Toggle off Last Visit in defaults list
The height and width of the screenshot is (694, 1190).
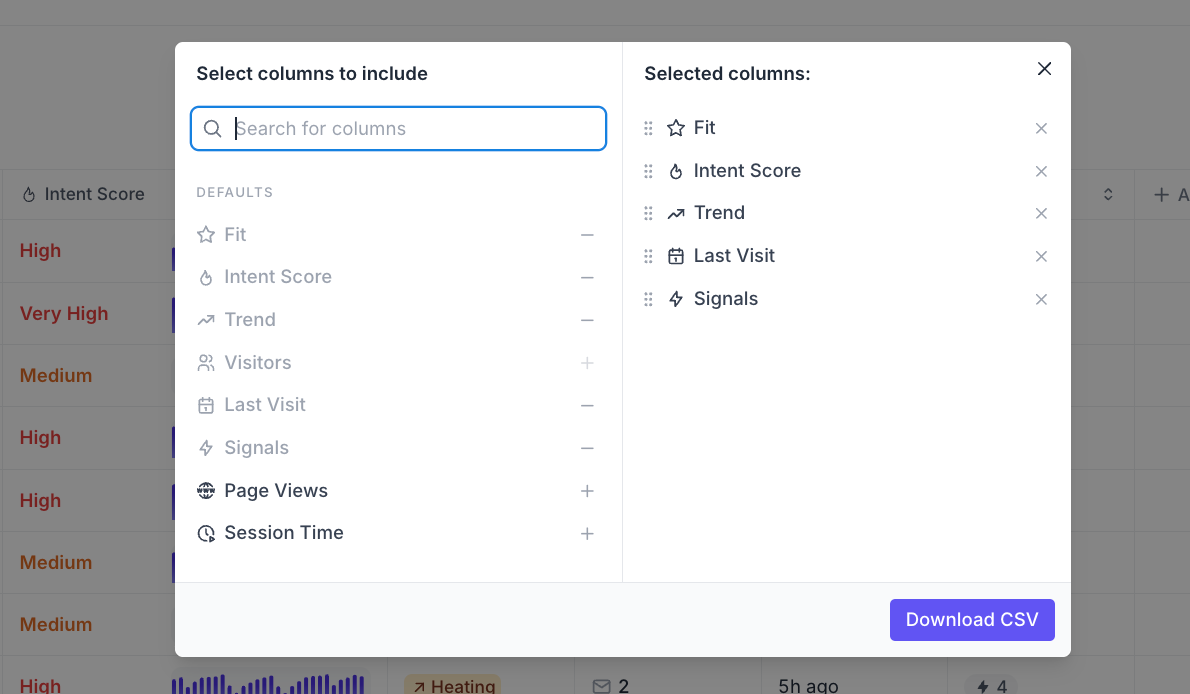point(587,405)
